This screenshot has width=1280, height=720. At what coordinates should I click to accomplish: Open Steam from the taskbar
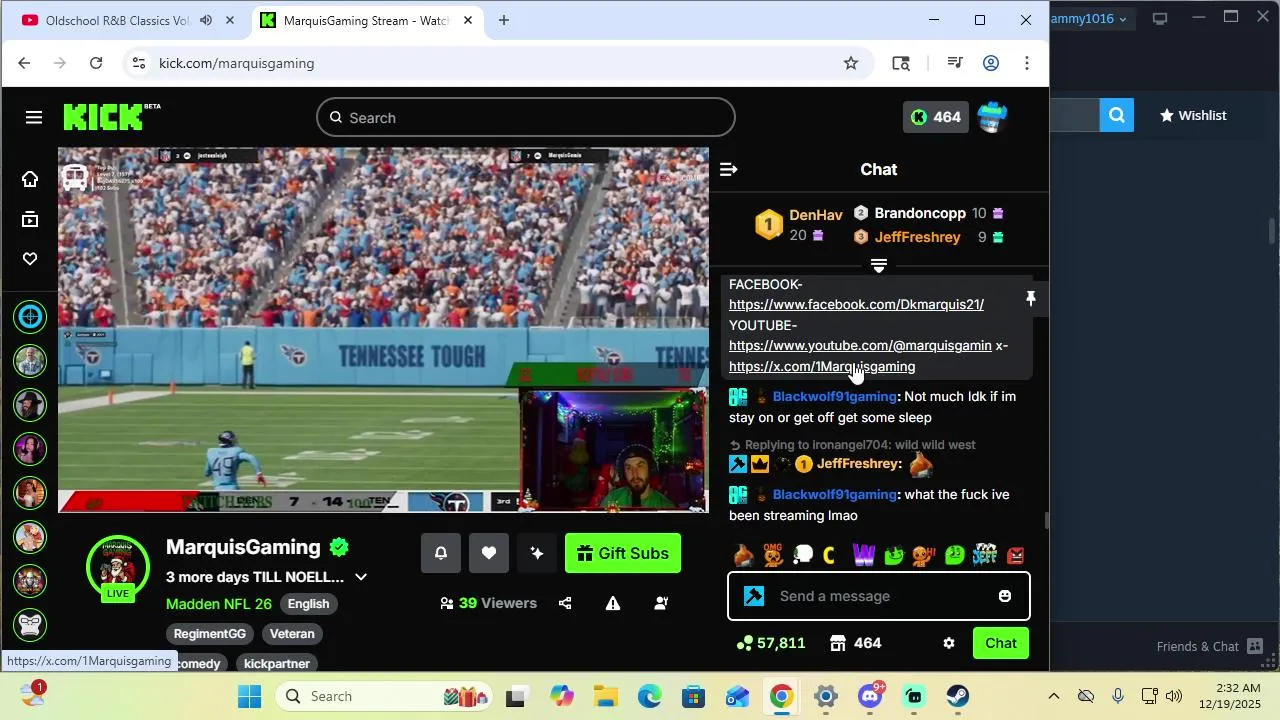point(958,697)
